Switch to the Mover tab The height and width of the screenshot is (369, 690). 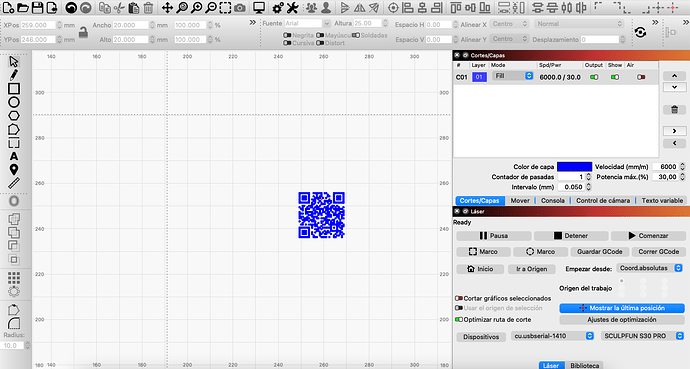[520, 201]
